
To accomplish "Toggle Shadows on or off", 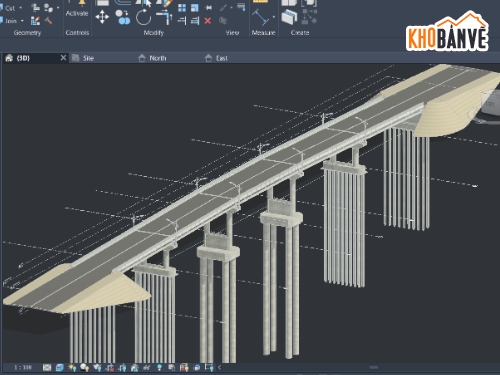I will pyautogui.click(x=84, y=367).
